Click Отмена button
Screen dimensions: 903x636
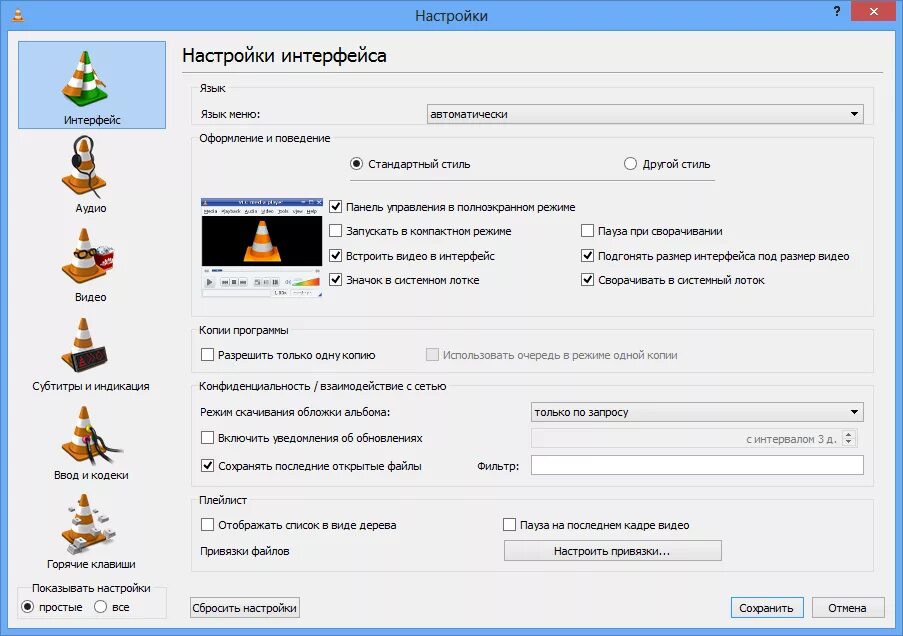click(848, 608)
